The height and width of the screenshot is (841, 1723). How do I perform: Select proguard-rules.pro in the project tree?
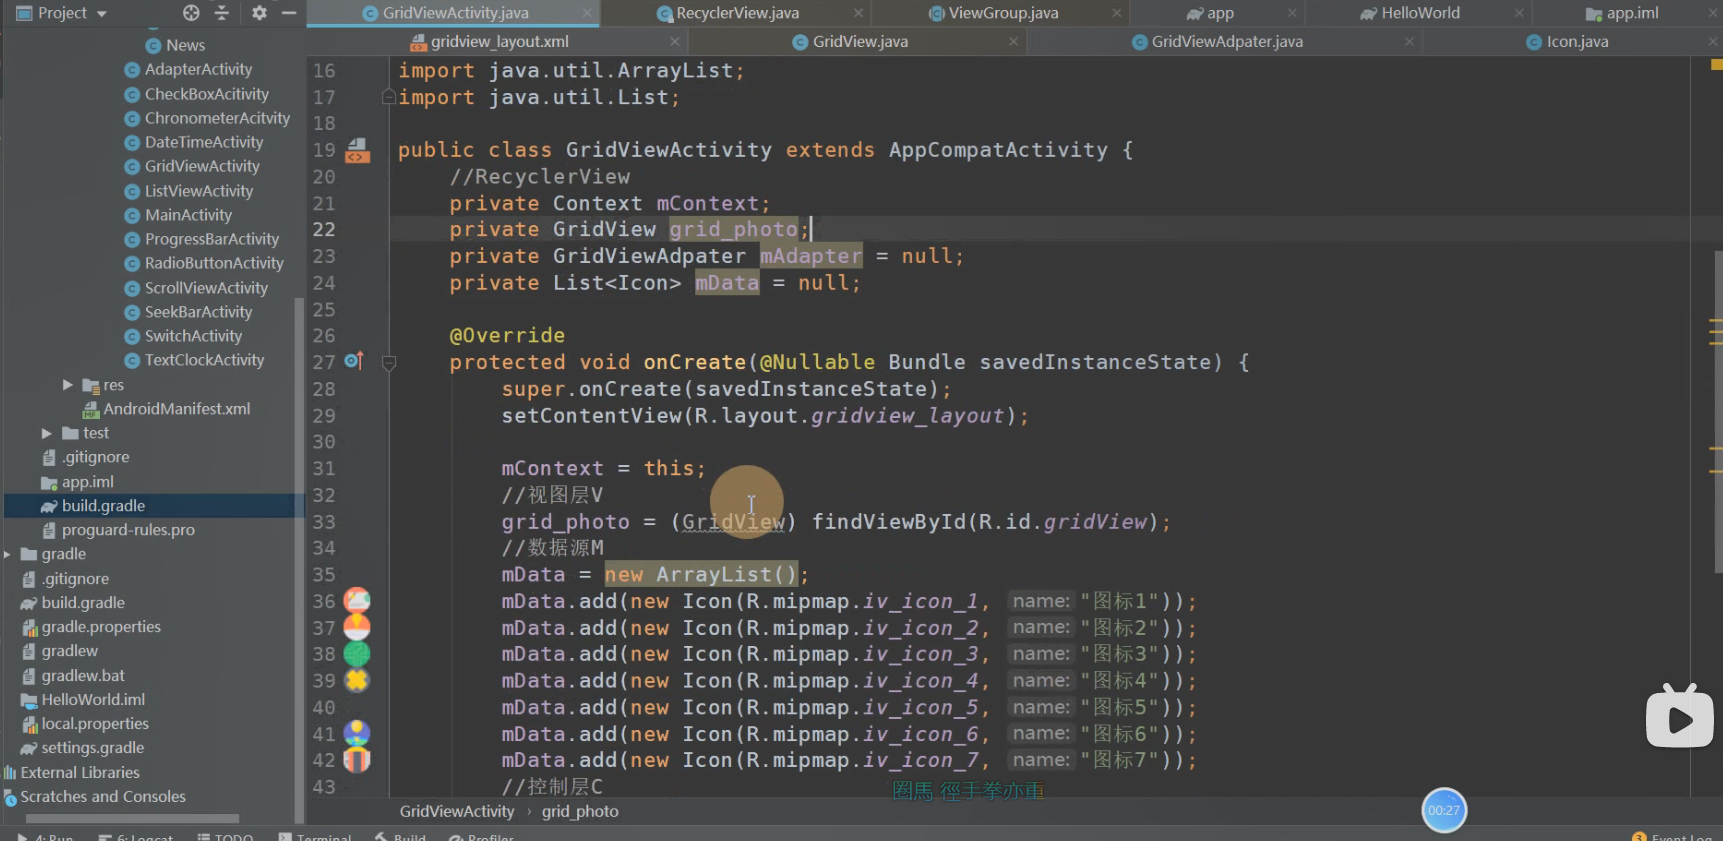pyautogui.click(x=128, y=530)
